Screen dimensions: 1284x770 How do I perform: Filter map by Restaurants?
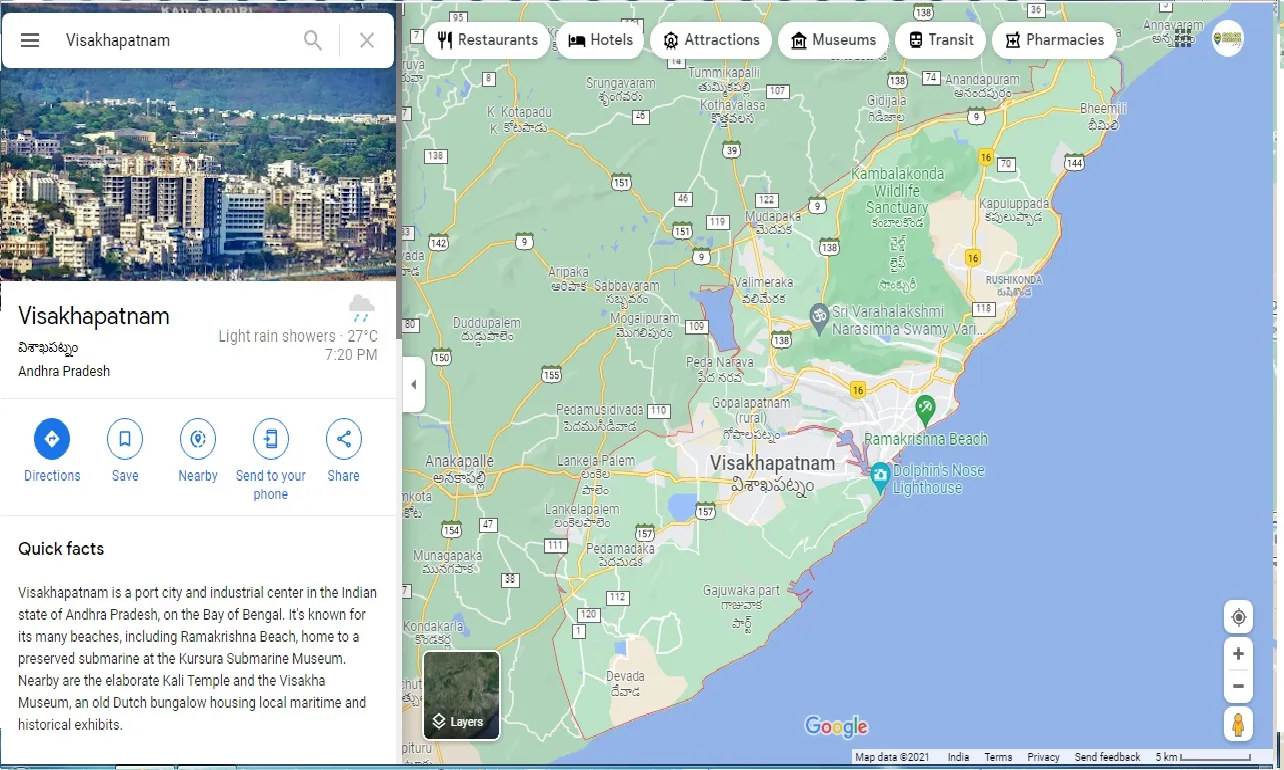487,40
